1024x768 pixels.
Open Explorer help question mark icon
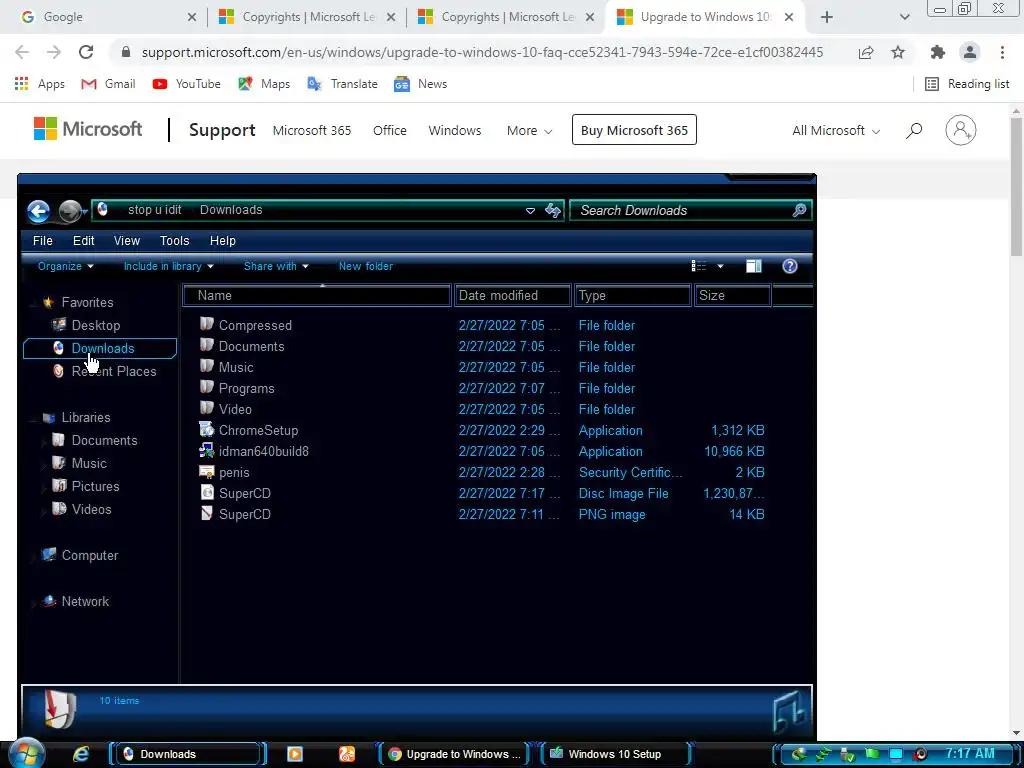point(790,266)
